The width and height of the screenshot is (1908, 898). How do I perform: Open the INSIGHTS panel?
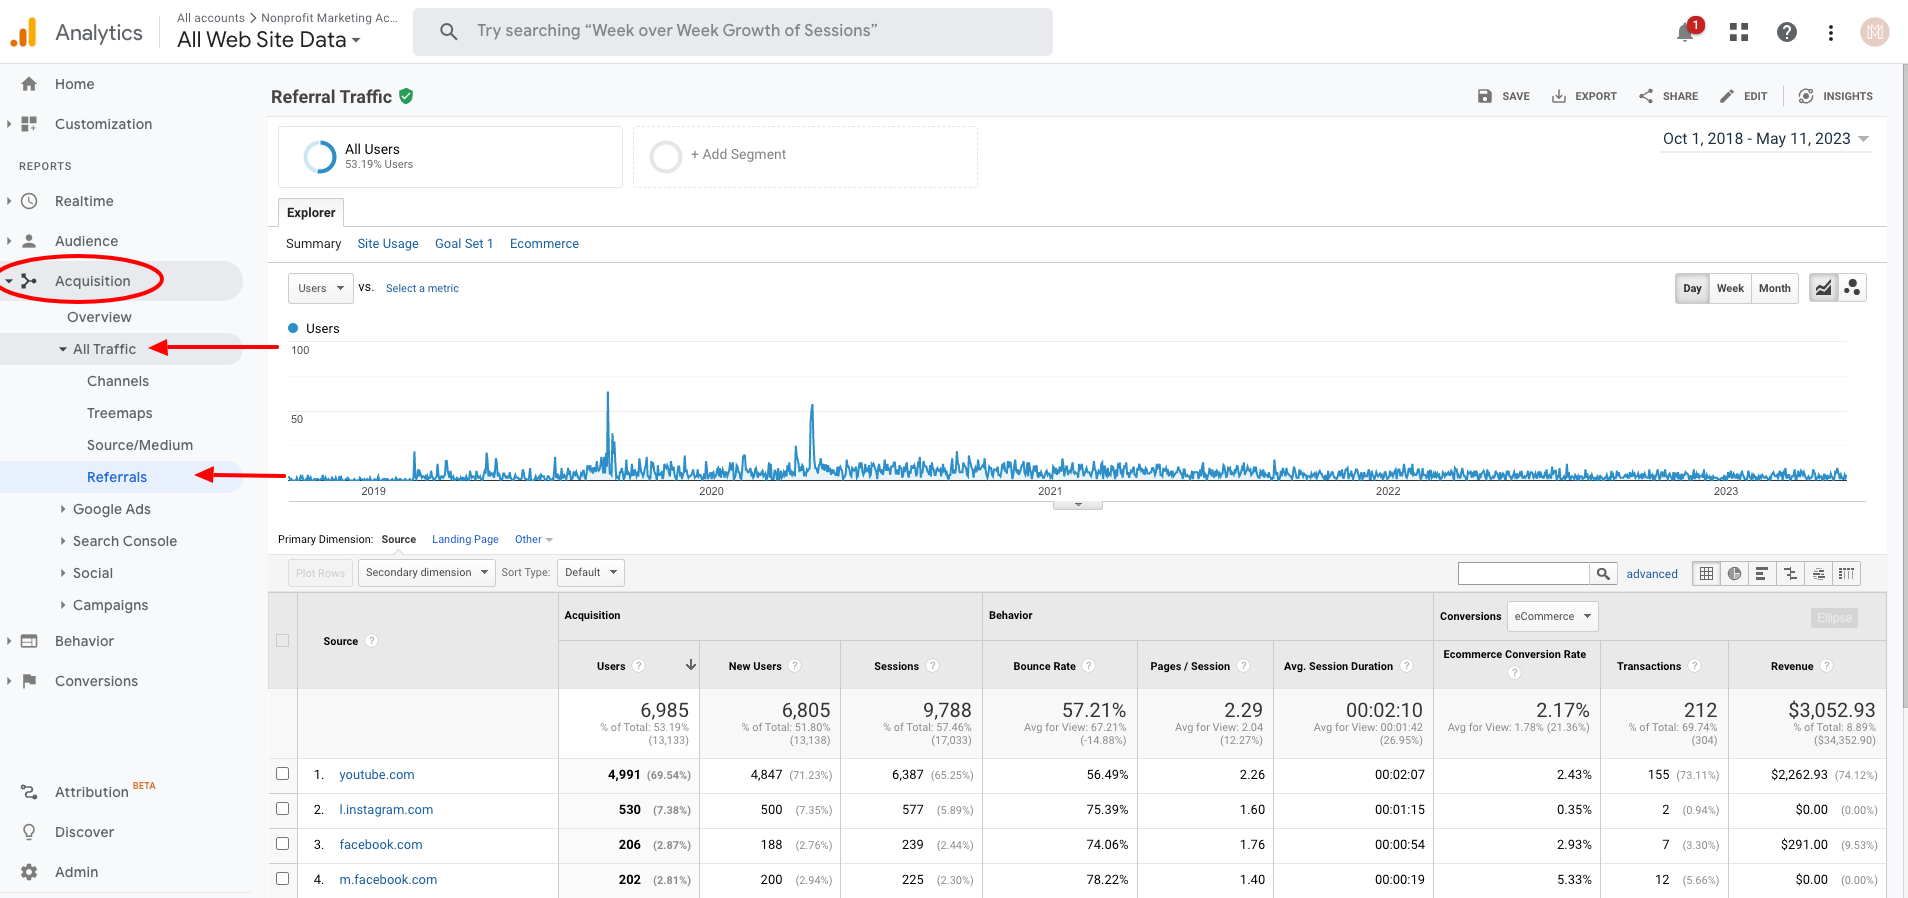point(1835,96)
